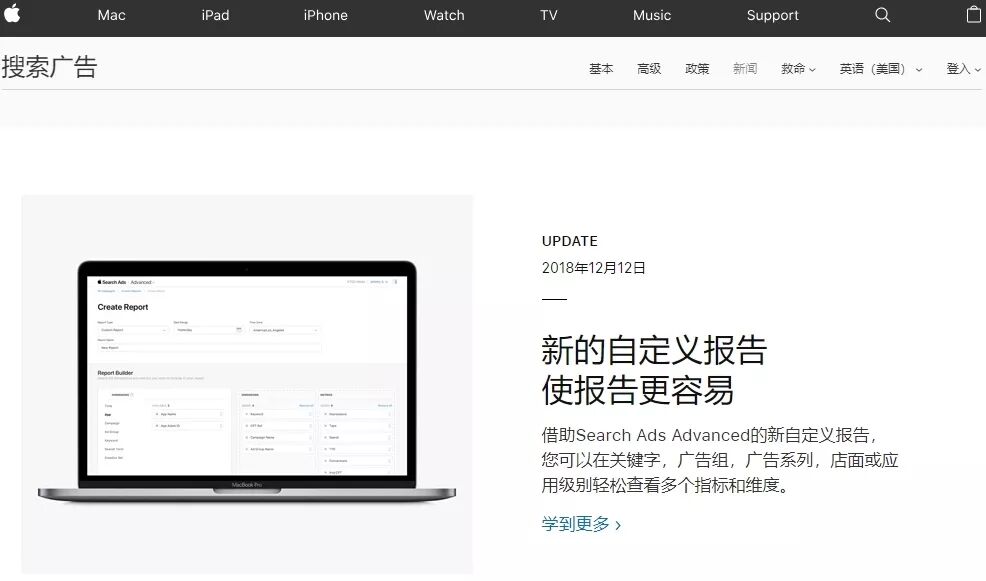Screen dimensions: 986x581
Task: Click the 学到更多 link
Action: point(581,524)
